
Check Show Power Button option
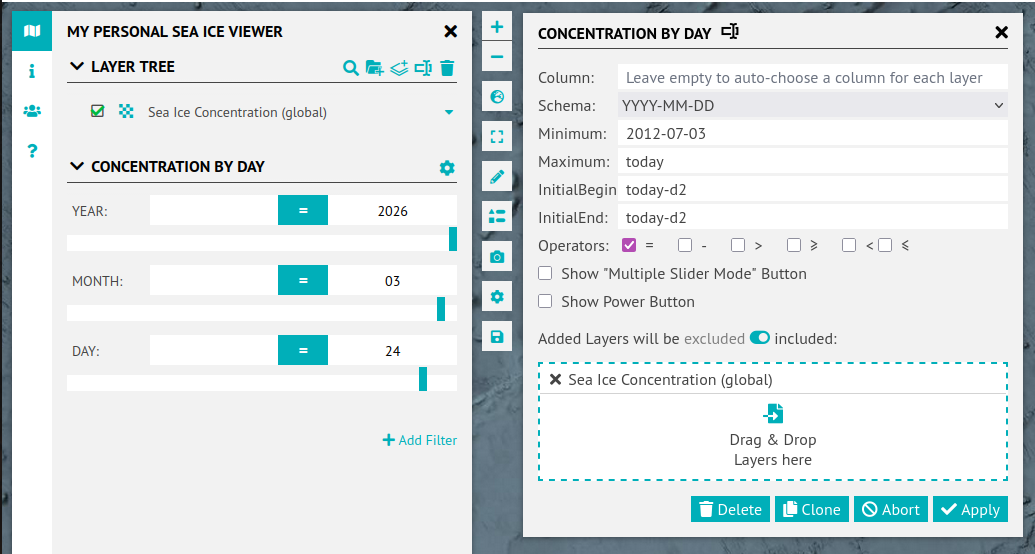[x=545, y=301]
